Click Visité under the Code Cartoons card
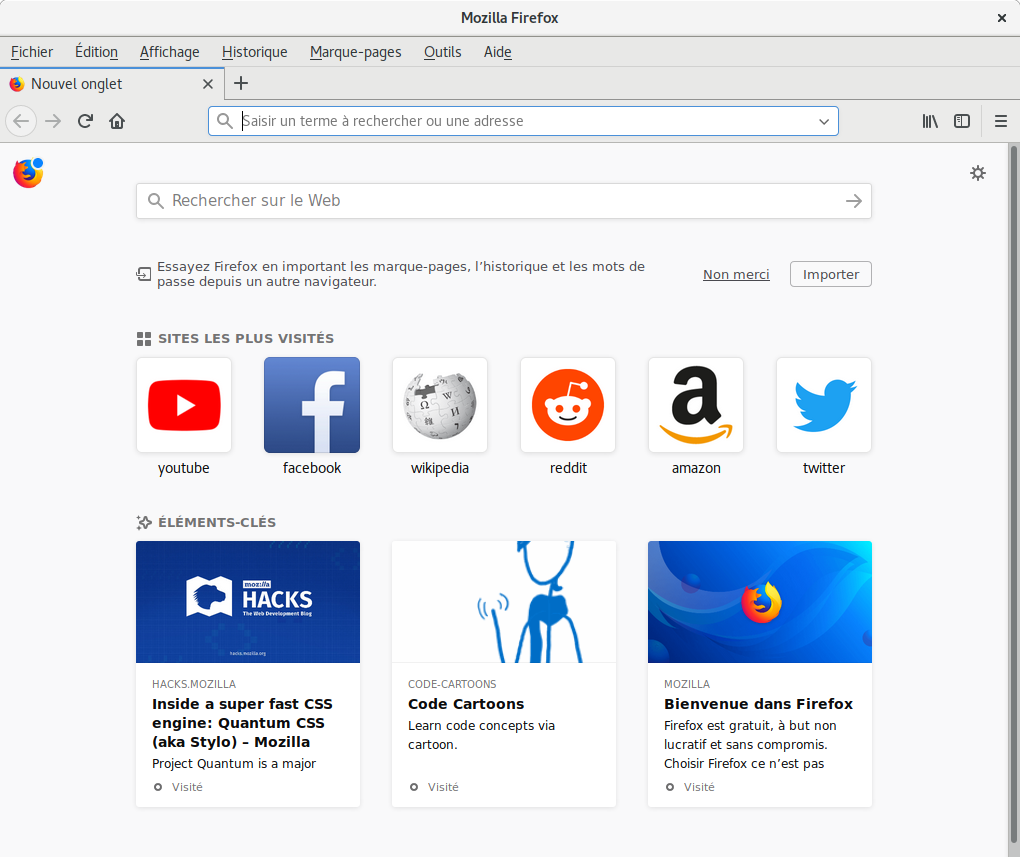The width and height of the screenshot is (1020, 857). [x=443, y=787]
